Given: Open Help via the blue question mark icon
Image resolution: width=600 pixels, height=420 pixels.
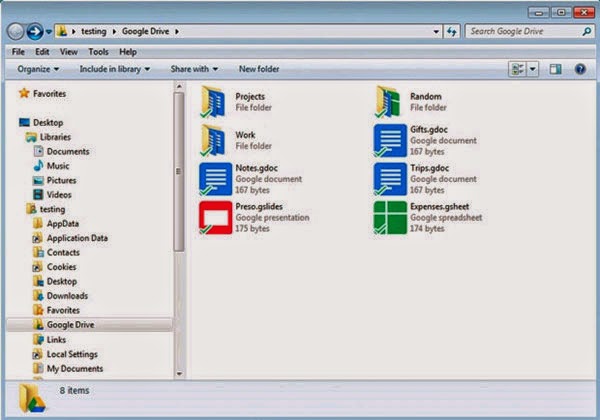Looking at the screenshot, I should point(580,69).
